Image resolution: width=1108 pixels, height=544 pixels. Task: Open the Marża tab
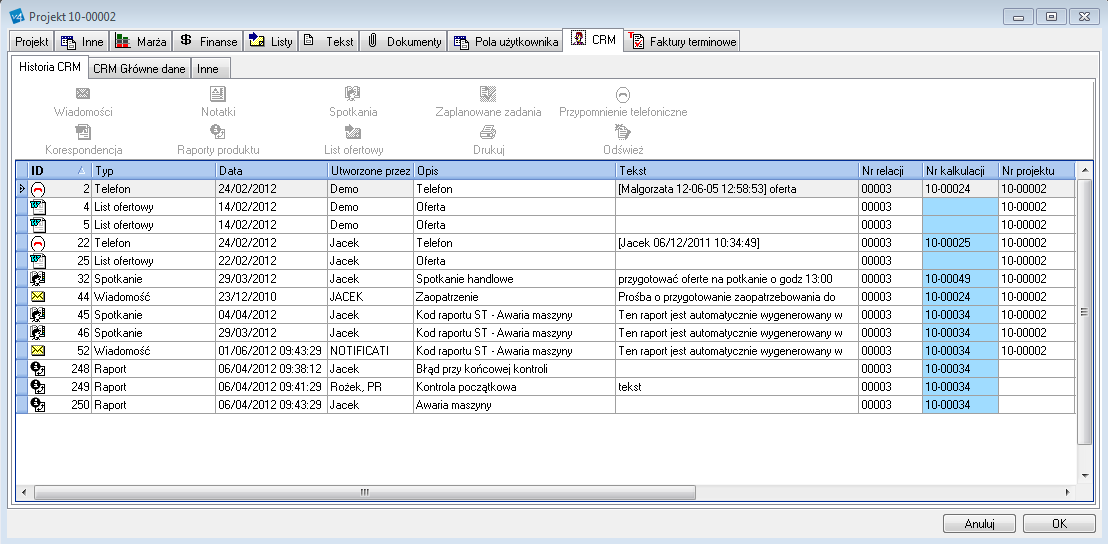(141, 42)
